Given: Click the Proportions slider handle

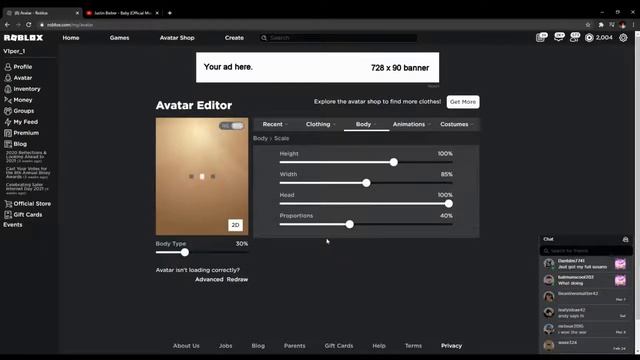Looking at the screenshot, I should click(349, 224).
